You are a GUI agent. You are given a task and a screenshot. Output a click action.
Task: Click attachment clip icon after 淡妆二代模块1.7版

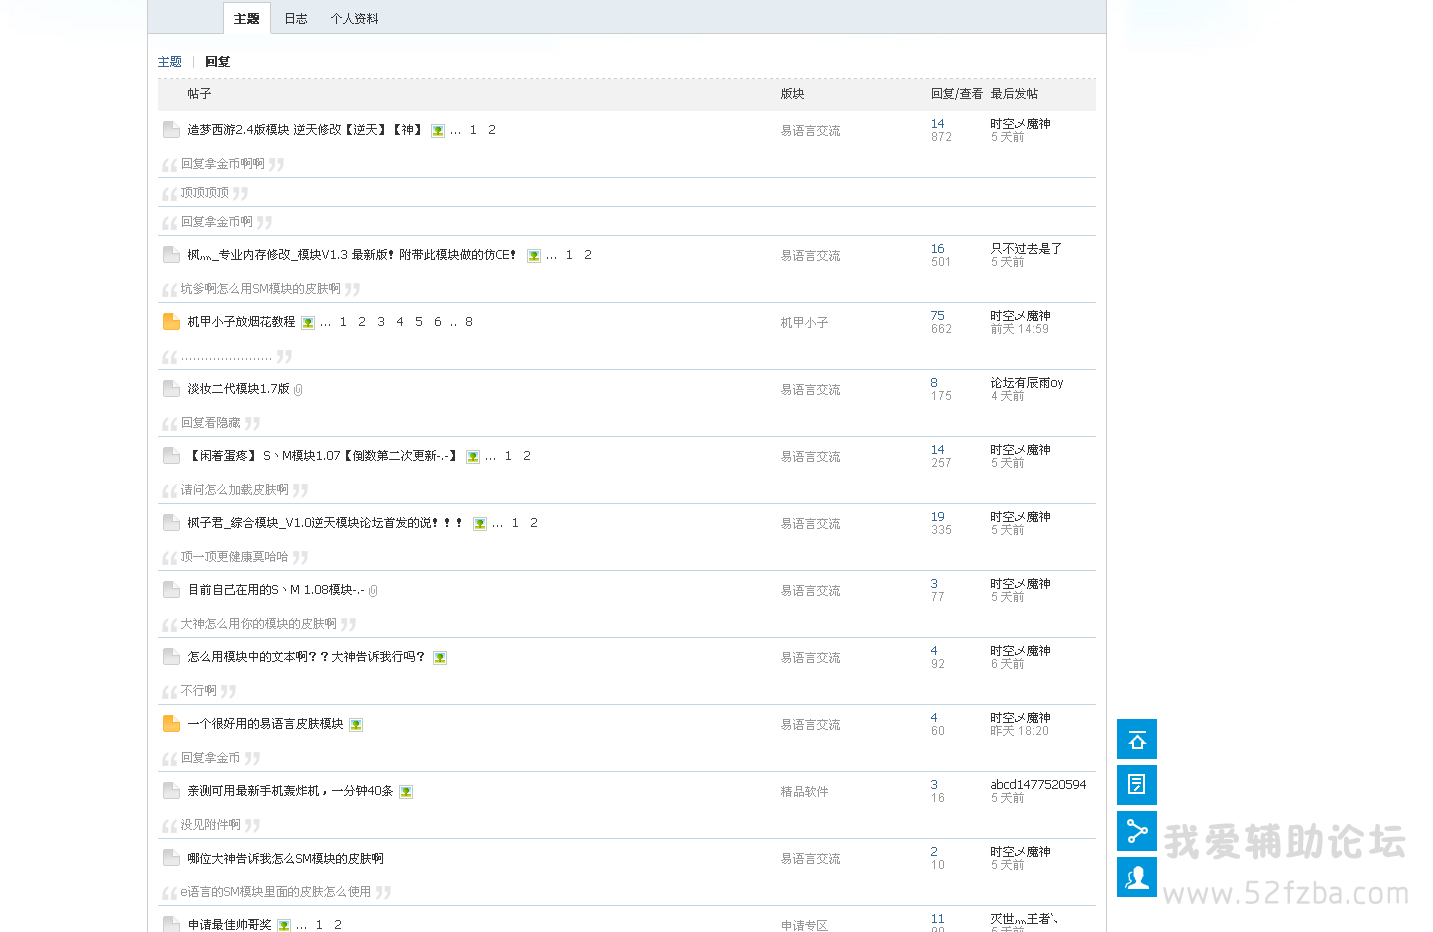point(298,390)
